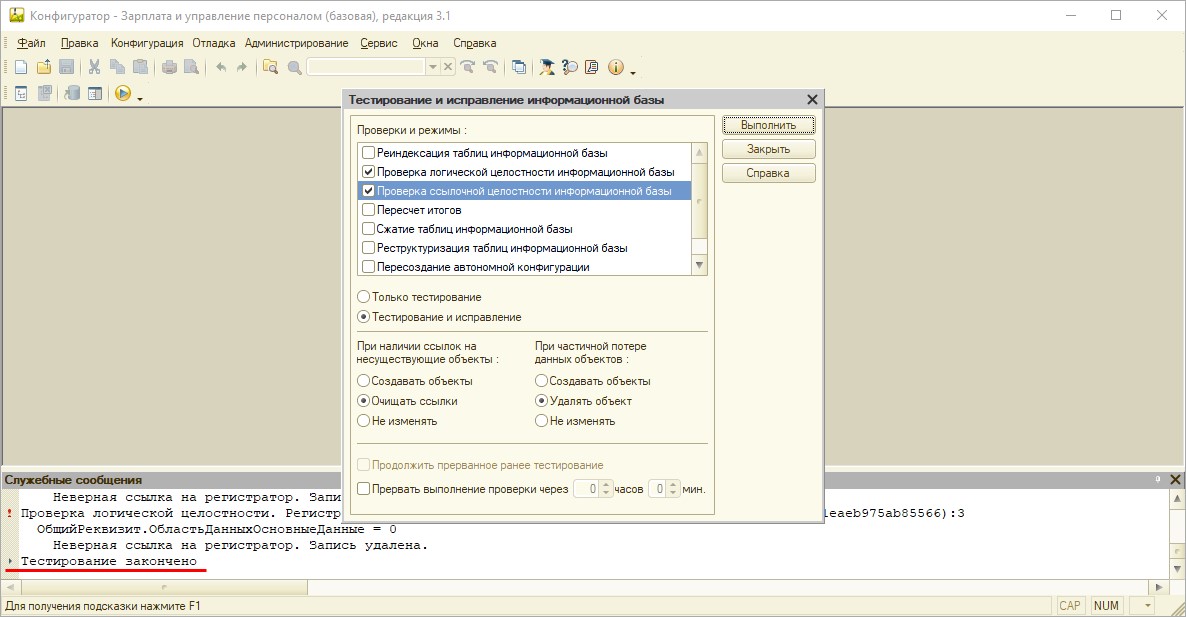1186x617 pixels.
Task: Open Print Preview from the toolbar
Action: pyautogui.click(x=191, y=67)
